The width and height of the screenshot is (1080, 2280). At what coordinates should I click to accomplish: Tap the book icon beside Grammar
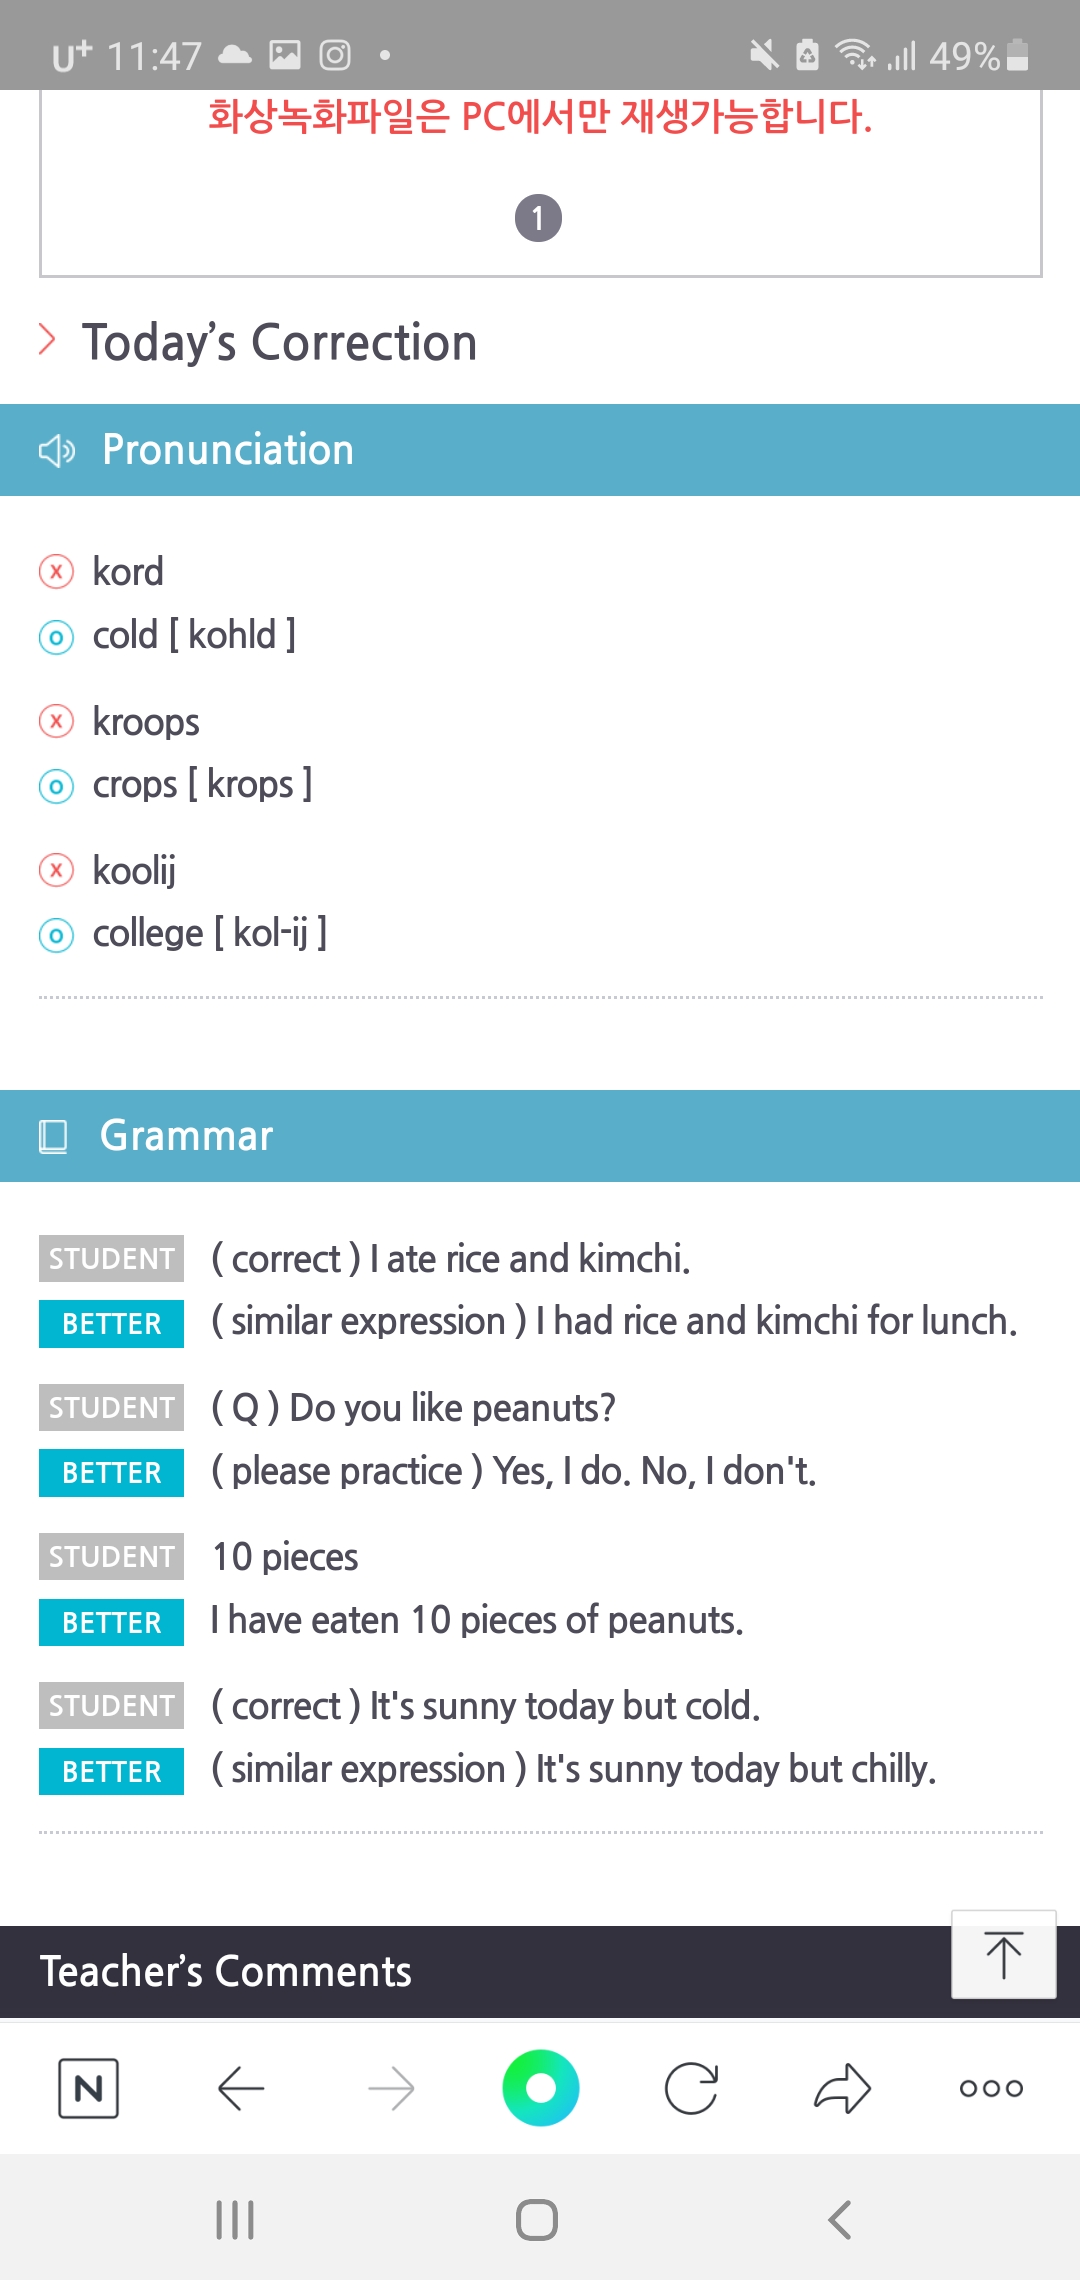point(53,1137)
